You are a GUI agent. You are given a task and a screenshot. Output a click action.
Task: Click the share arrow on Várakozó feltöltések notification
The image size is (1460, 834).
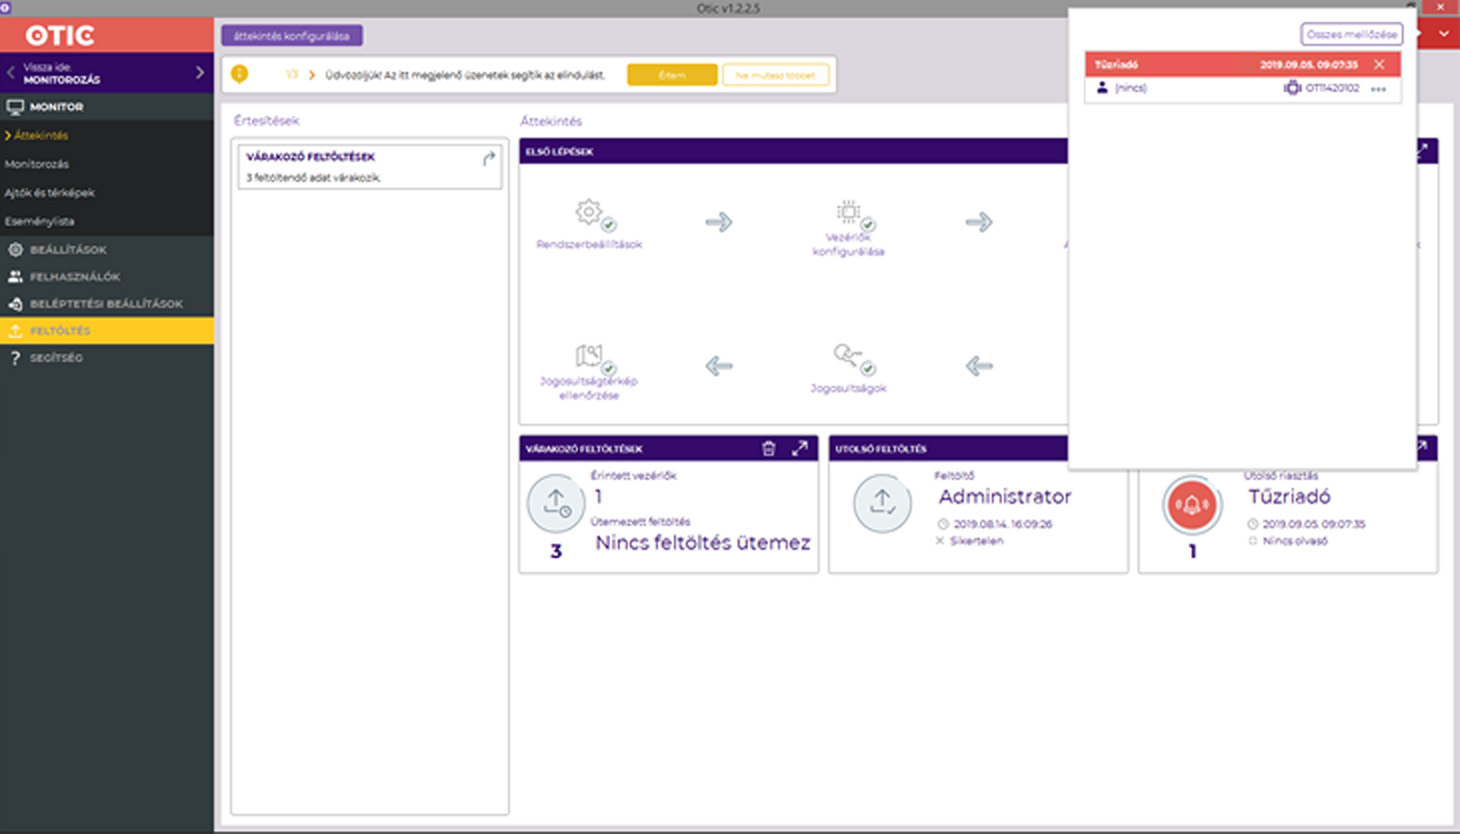(489, 158)
